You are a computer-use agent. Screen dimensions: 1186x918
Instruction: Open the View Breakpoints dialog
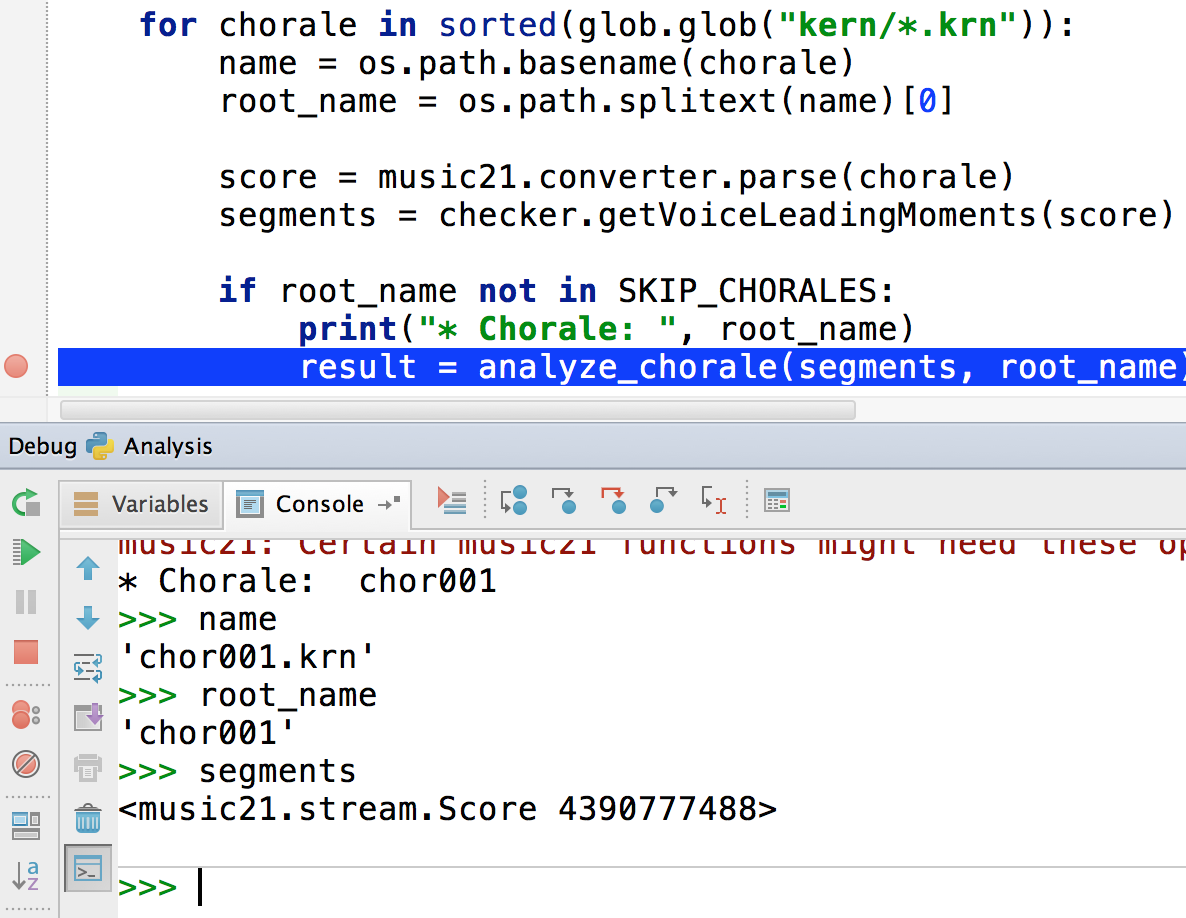[26, 714]
